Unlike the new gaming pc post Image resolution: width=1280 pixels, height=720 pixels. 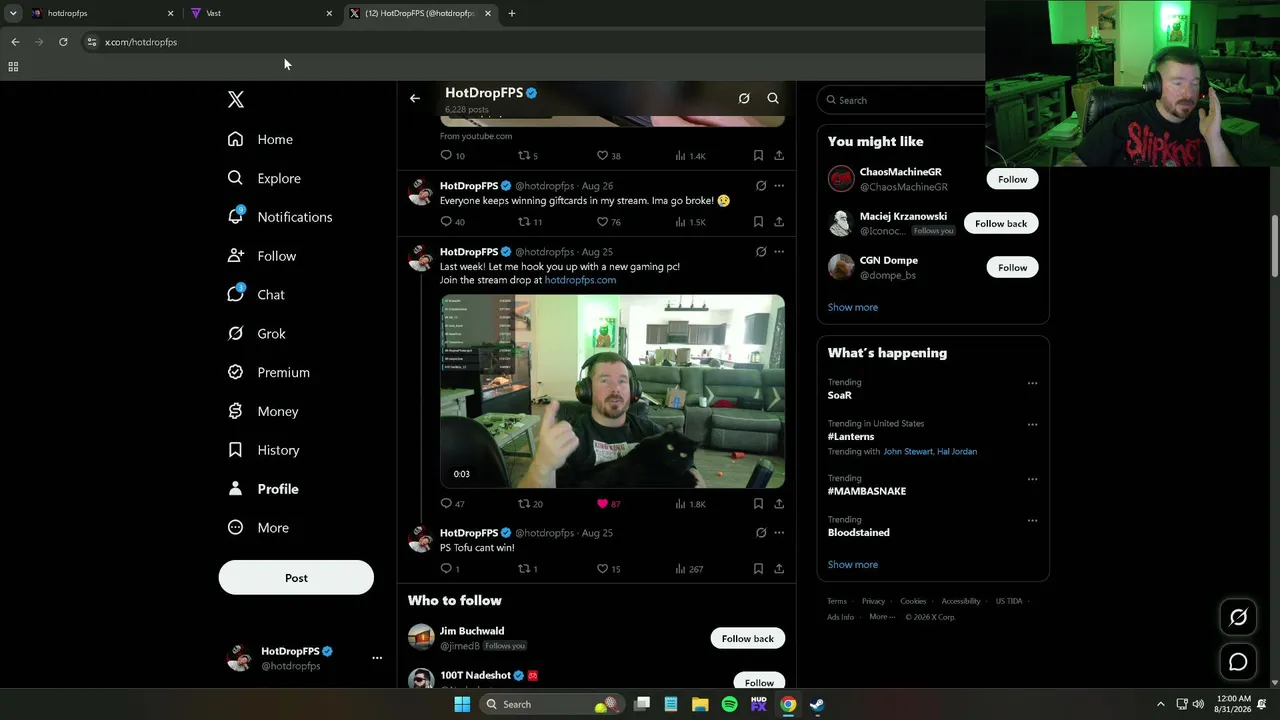[x=602, y=504]
